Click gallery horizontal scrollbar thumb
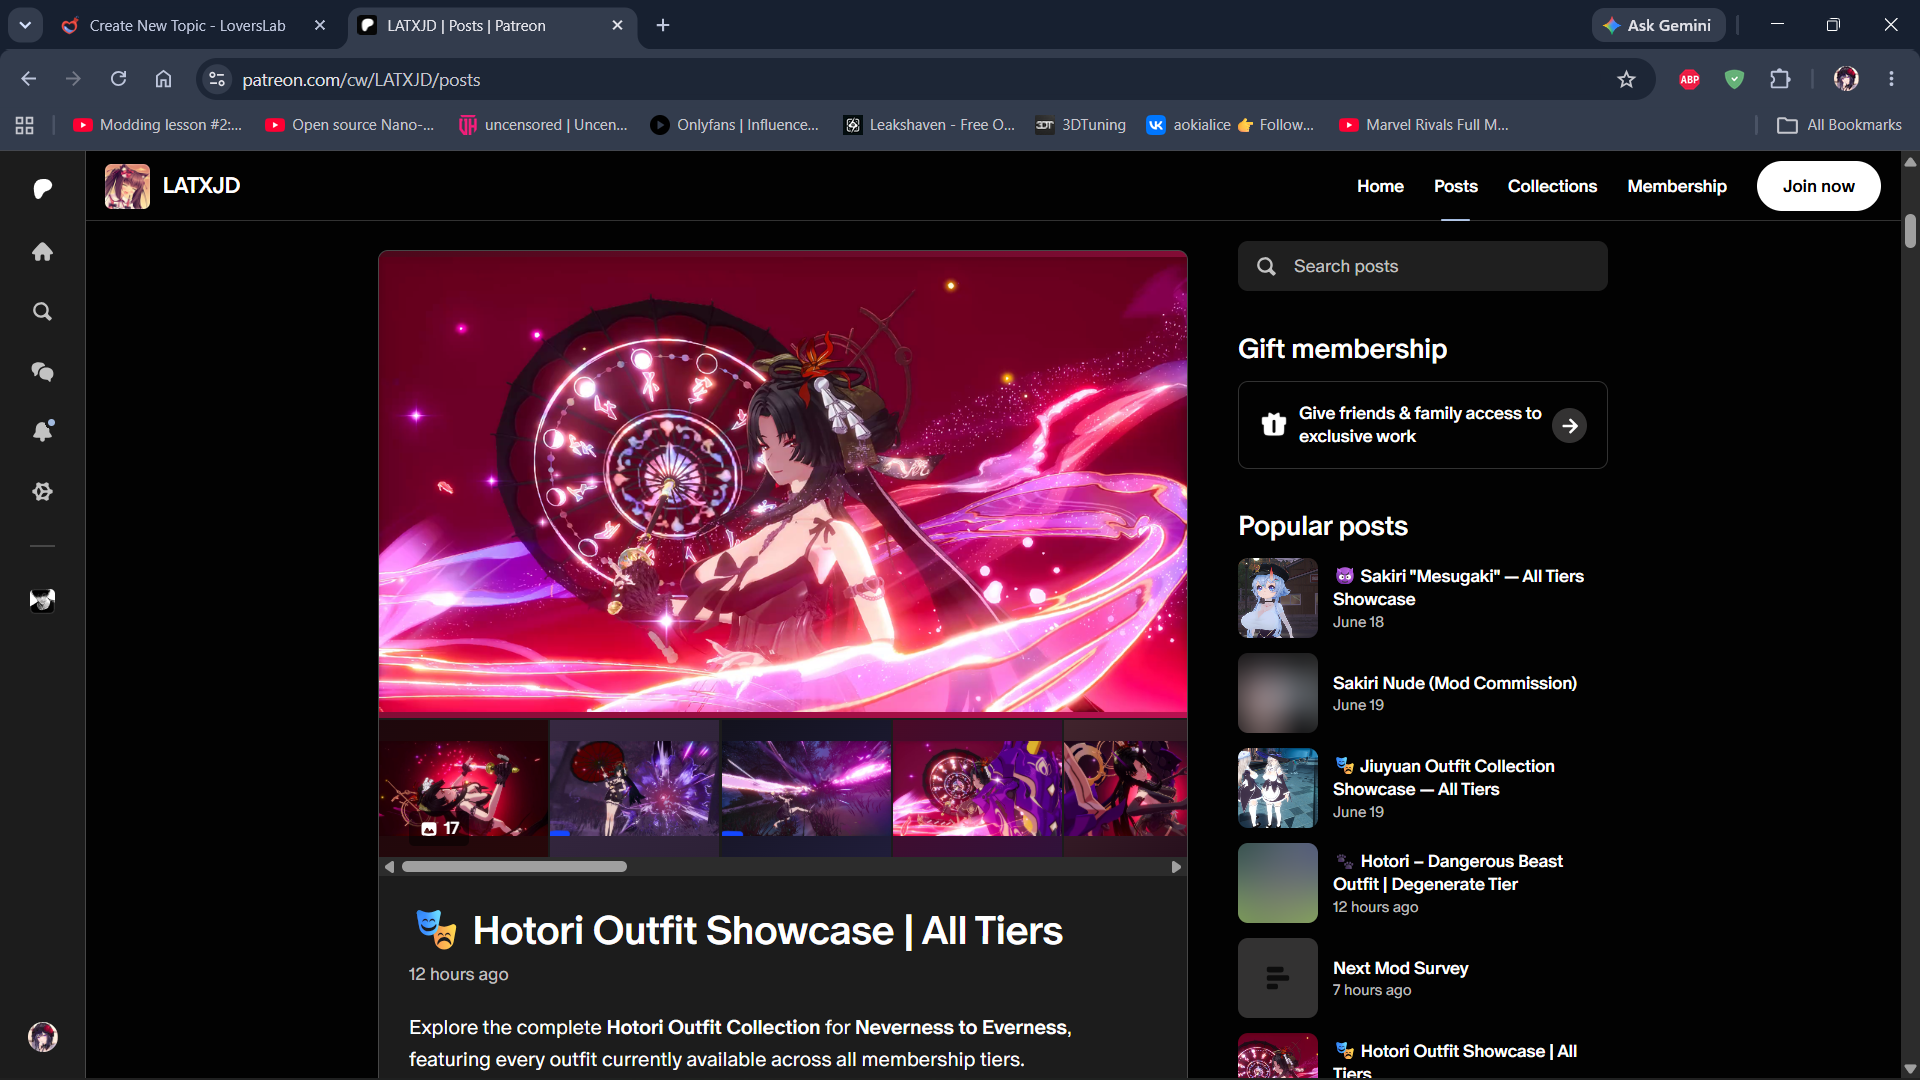 tap(514, 867)
